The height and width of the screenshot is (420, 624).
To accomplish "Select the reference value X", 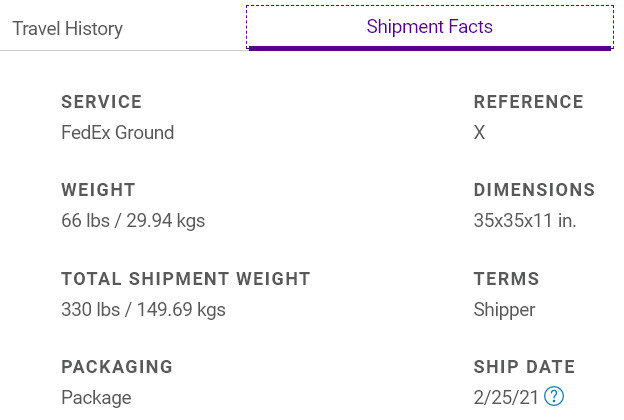I will (x=479, y=133).
